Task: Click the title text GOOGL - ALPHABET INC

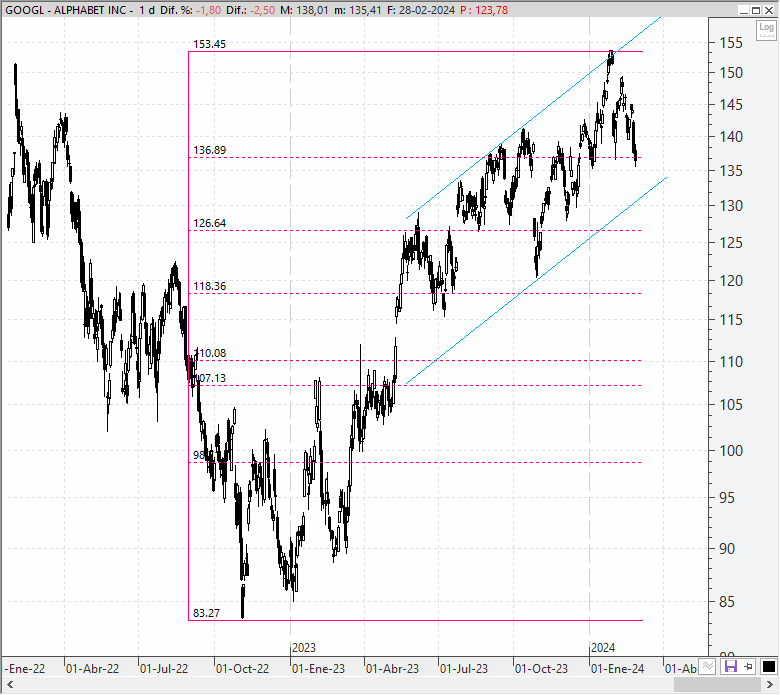Action: 66,10
